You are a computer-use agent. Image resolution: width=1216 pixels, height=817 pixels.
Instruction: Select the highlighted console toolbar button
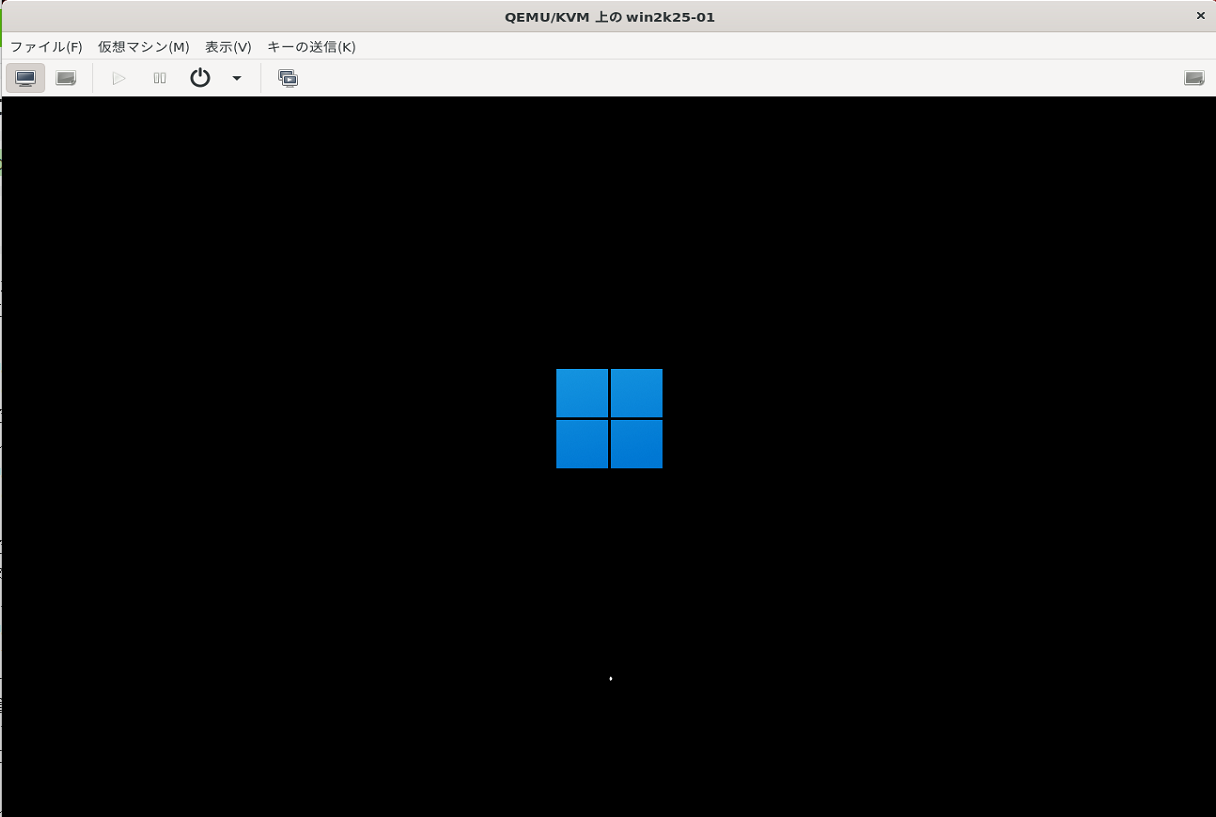[25, 77]
